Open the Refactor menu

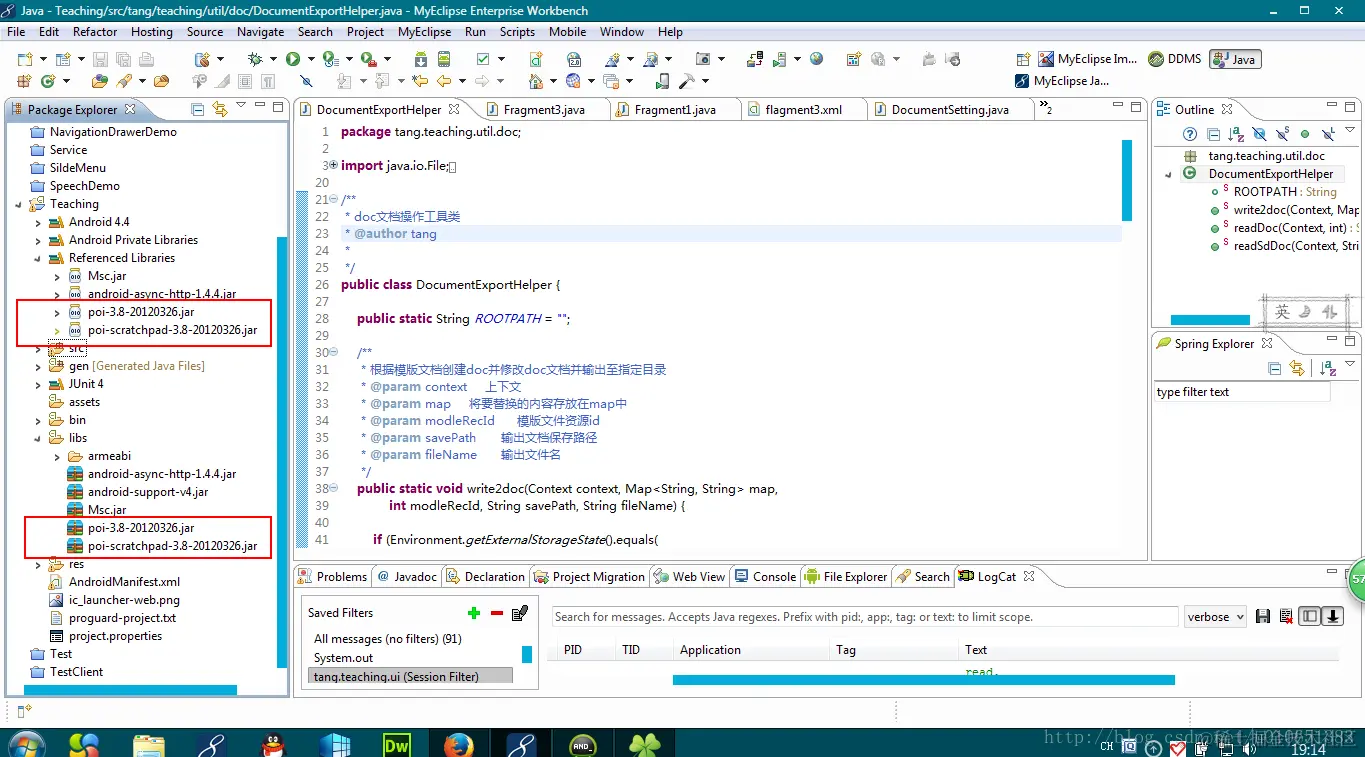[95, 32]
